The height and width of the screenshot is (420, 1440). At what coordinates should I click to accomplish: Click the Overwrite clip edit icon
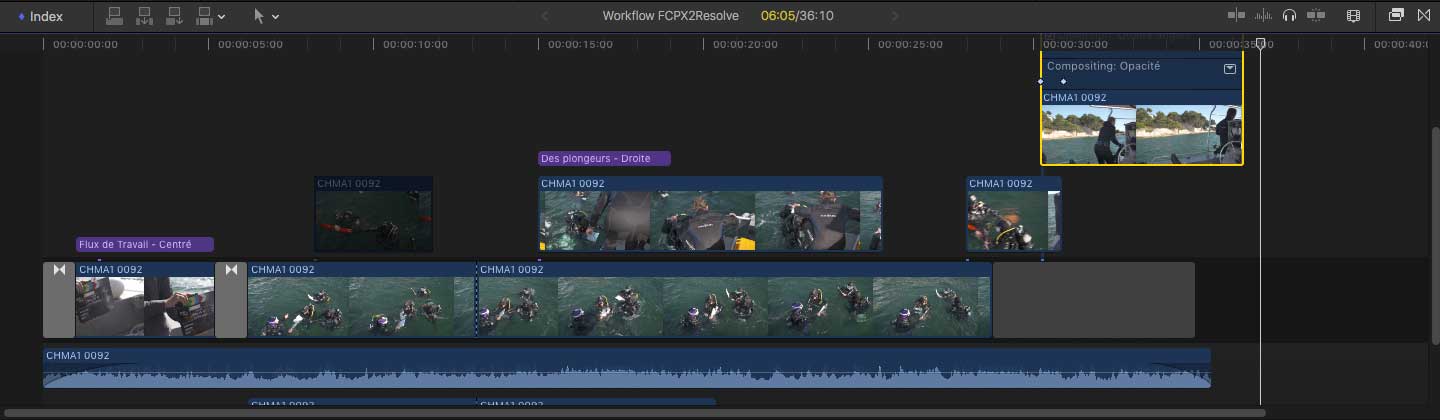(205, 16)
